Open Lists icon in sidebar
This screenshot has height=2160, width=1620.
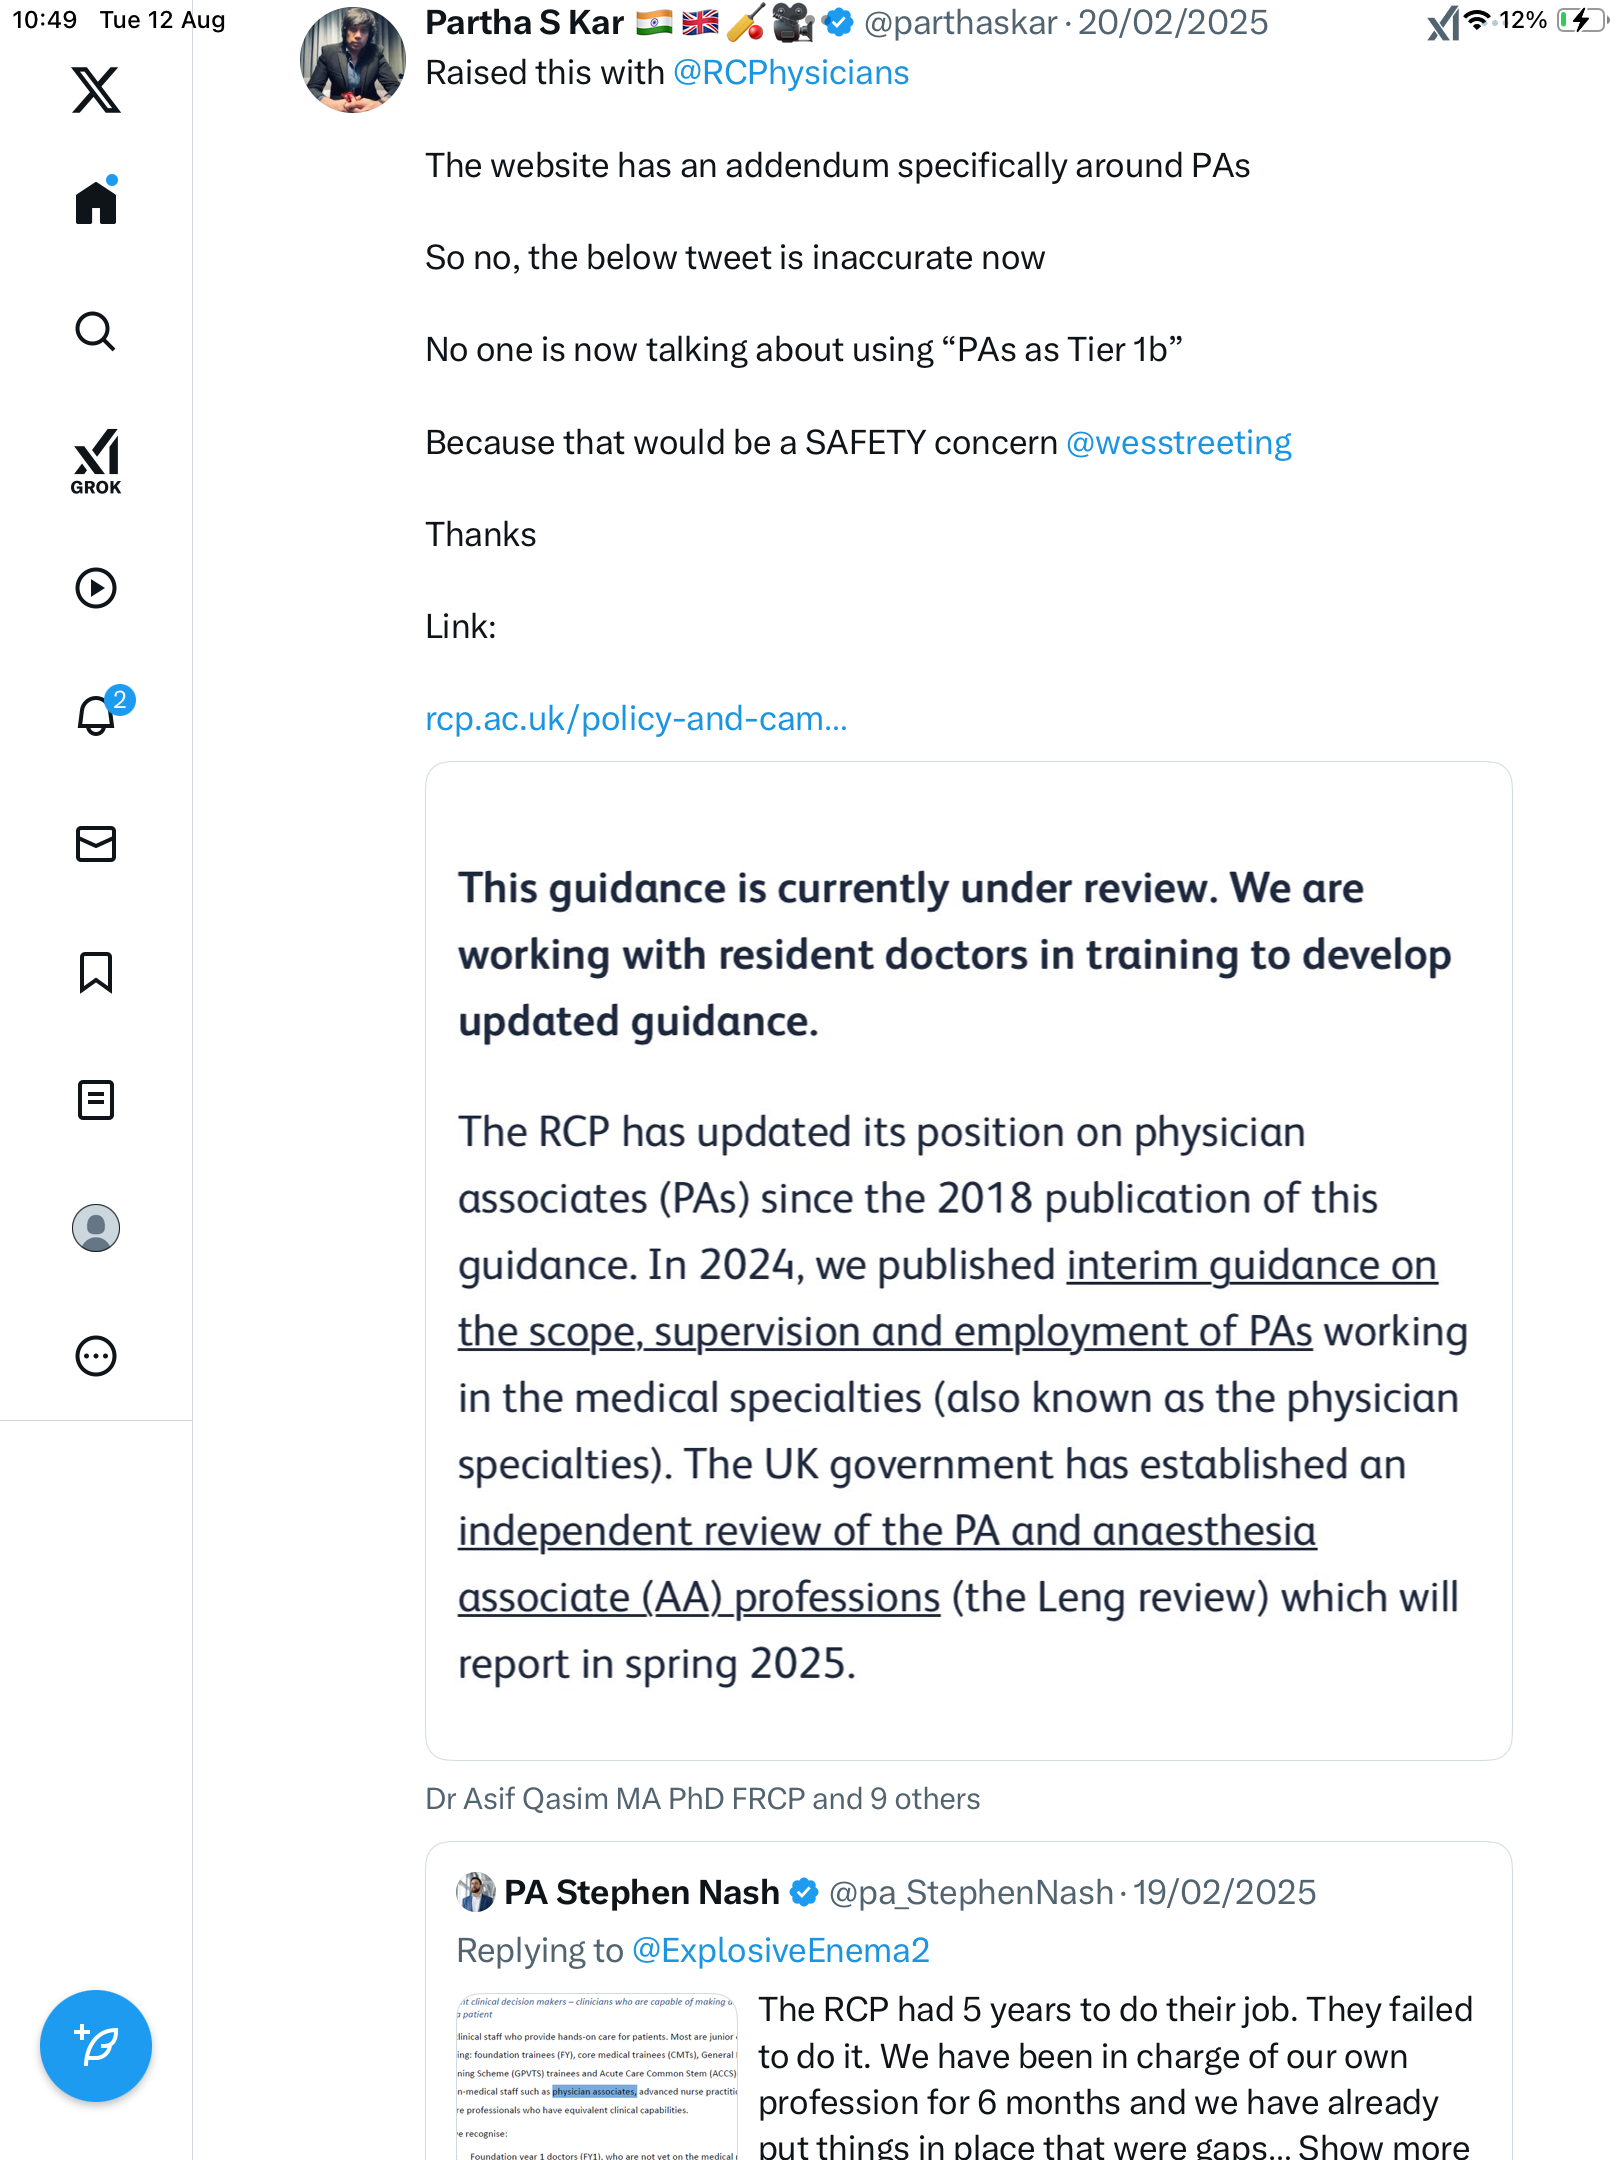pyautogui.click(x=96, y=1100)
